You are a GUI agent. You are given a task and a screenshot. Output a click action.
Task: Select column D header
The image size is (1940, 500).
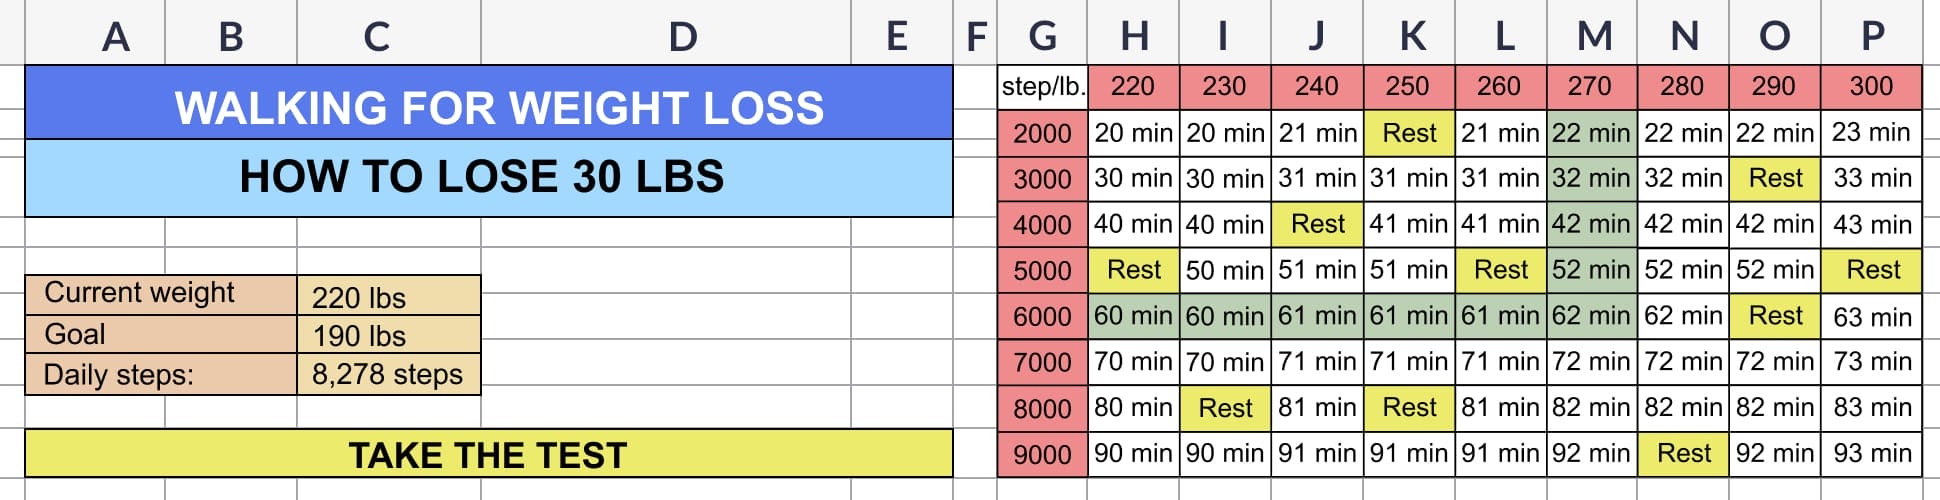tap(682, 36)
